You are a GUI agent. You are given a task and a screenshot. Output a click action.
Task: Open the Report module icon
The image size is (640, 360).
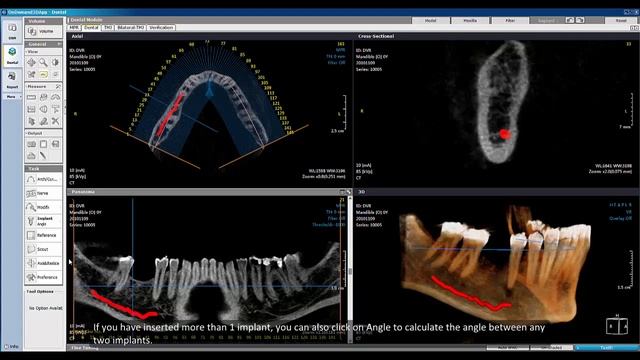(x=12, y=80)
